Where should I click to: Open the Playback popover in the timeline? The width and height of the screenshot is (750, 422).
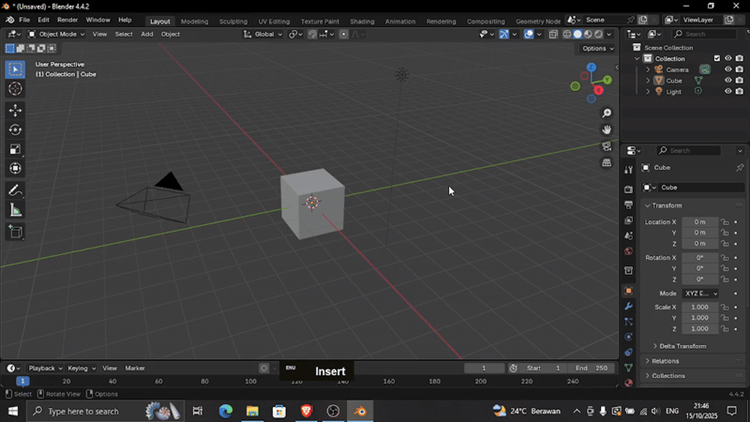[x=44, y=368]
